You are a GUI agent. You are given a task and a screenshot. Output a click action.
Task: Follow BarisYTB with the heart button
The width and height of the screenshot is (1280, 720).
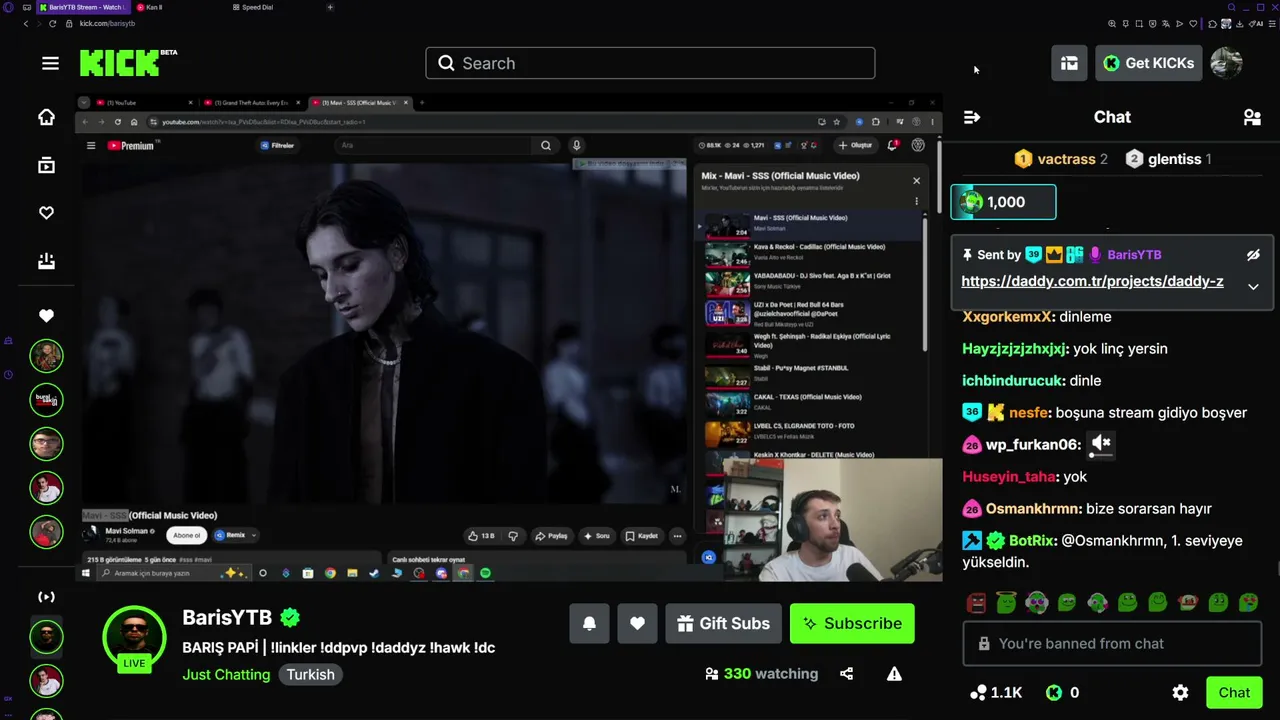click(x=637, y=623)
